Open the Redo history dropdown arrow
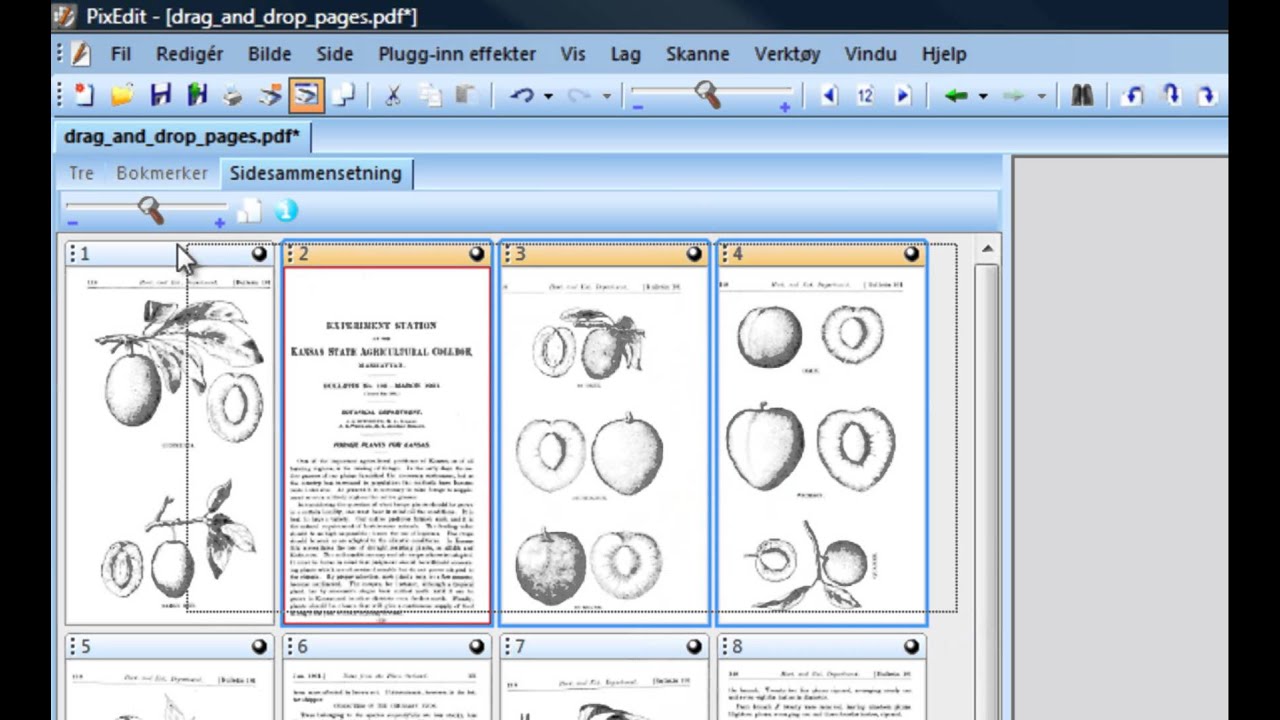 coord(606,97)
